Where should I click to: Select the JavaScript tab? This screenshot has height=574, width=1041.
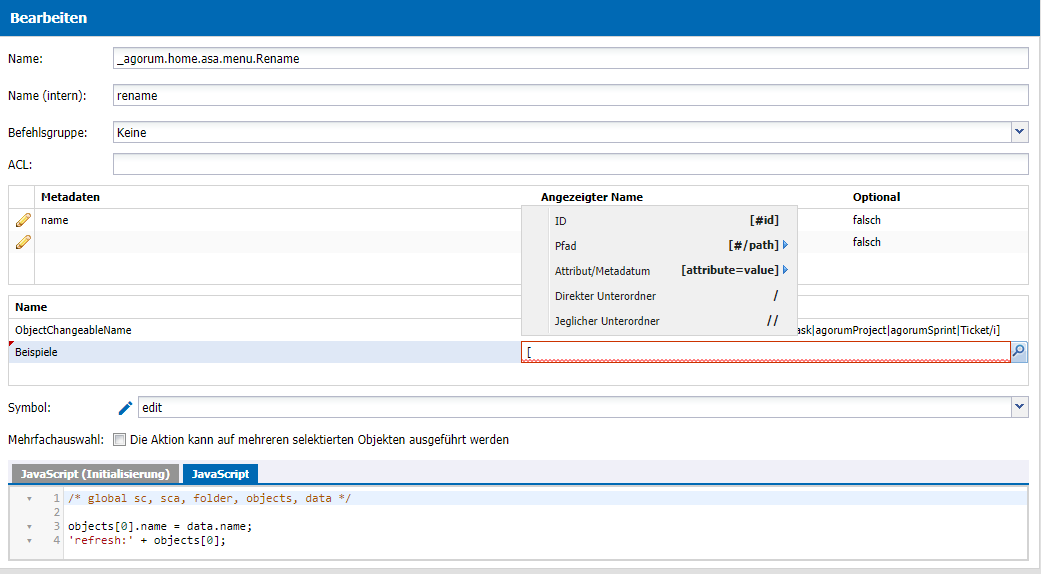(220, 474)
